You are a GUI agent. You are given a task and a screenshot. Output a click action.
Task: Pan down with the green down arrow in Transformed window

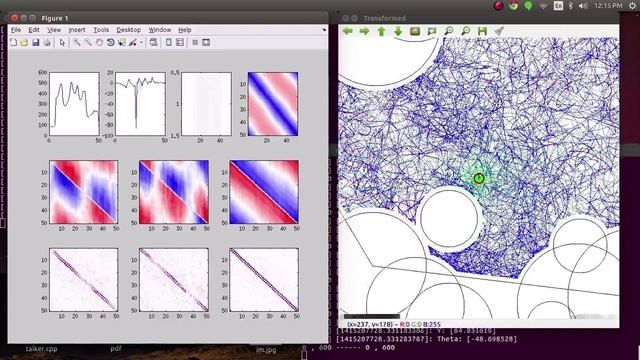coord(398,31)
